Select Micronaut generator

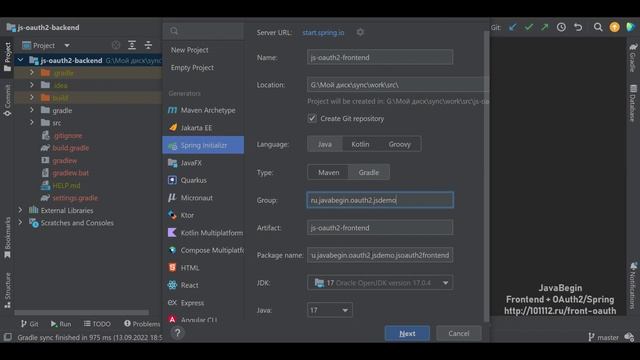click(x=203, y=198)
